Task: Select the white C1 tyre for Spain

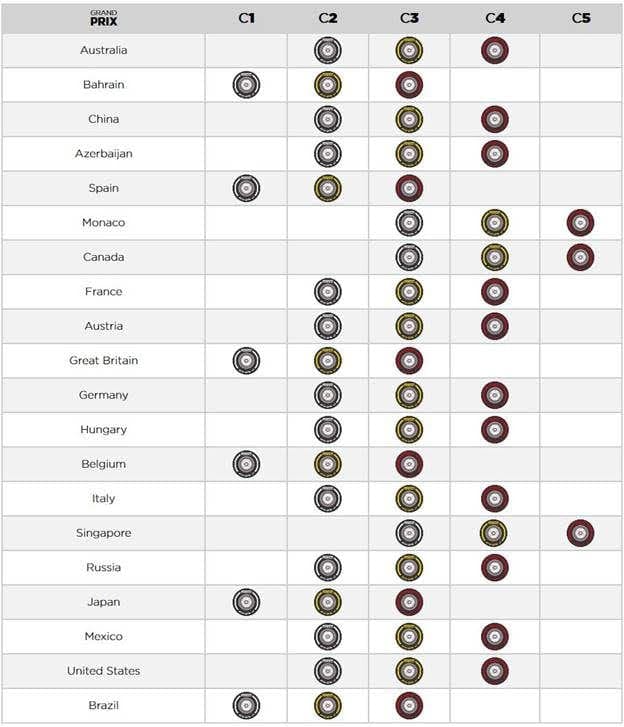Action: coord(246,188)
